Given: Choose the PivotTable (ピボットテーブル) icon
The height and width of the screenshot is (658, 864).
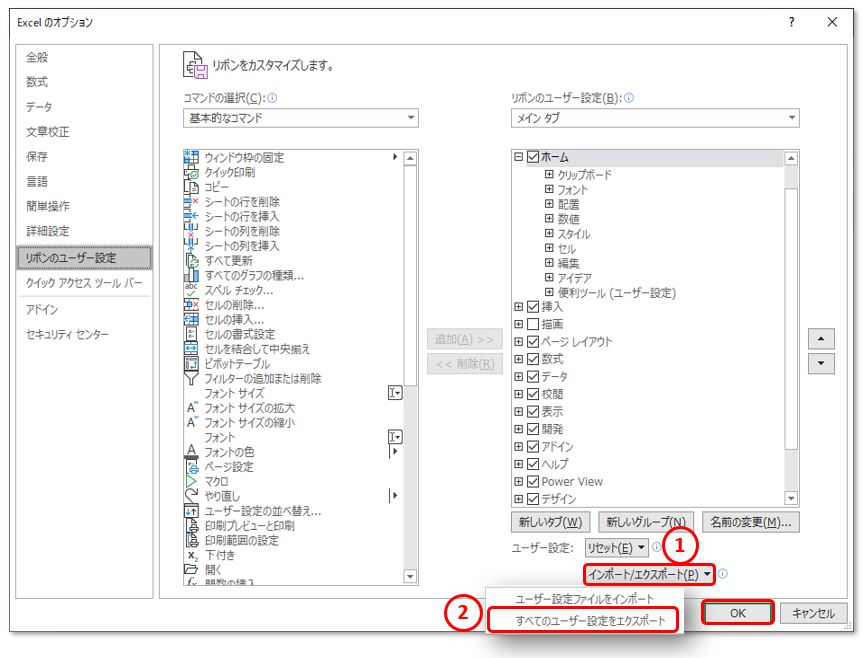Looking at the screenshot, I should point(191,364).
